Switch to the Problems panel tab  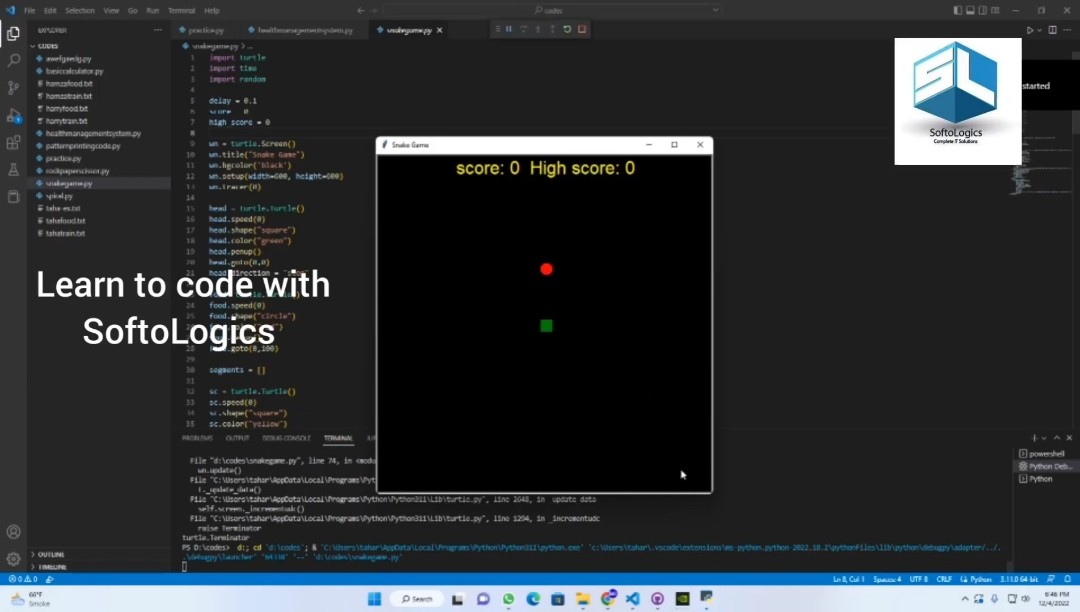[198, 438]
